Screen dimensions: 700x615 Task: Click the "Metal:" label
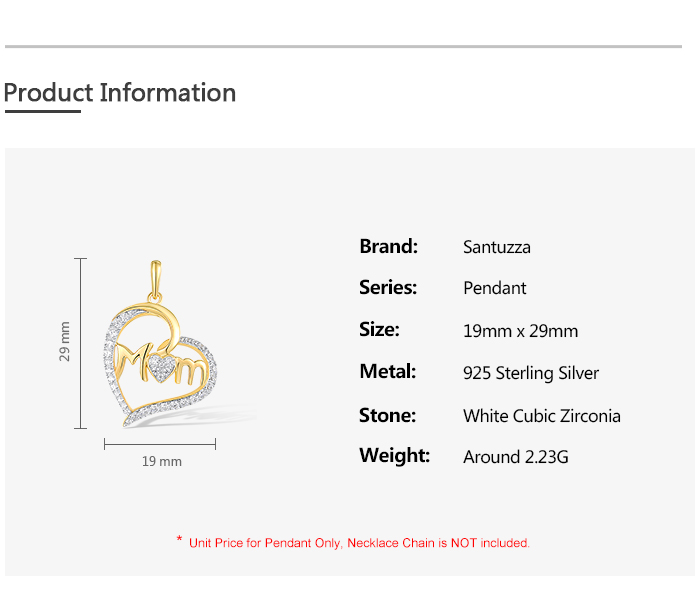(387, 372)
